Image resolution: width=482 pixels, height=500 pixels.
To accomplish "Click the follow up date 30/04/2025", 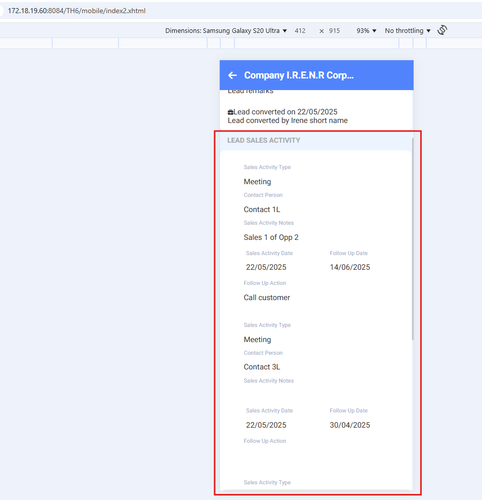I will pyautogui.click(x=350, y=425).
